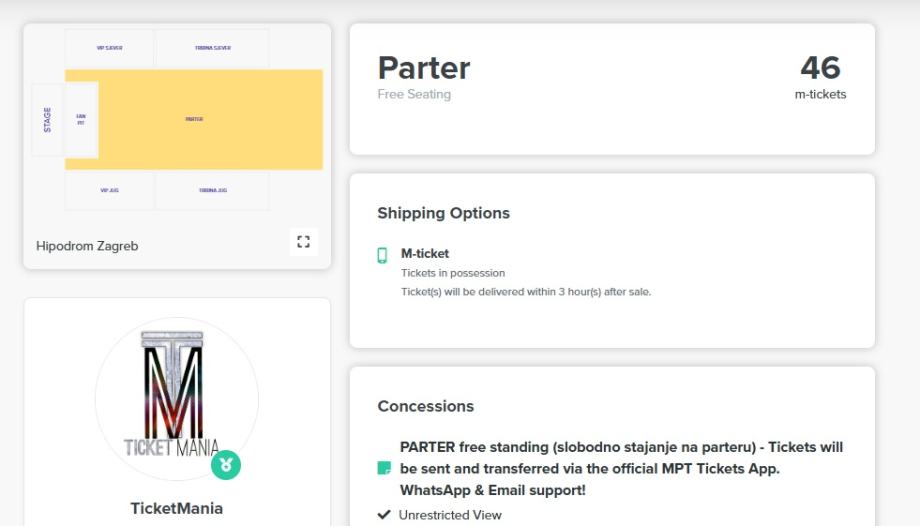Select the yellow Parter zone on map
This screenshot has height=526, width=920.
coord(210,119)
